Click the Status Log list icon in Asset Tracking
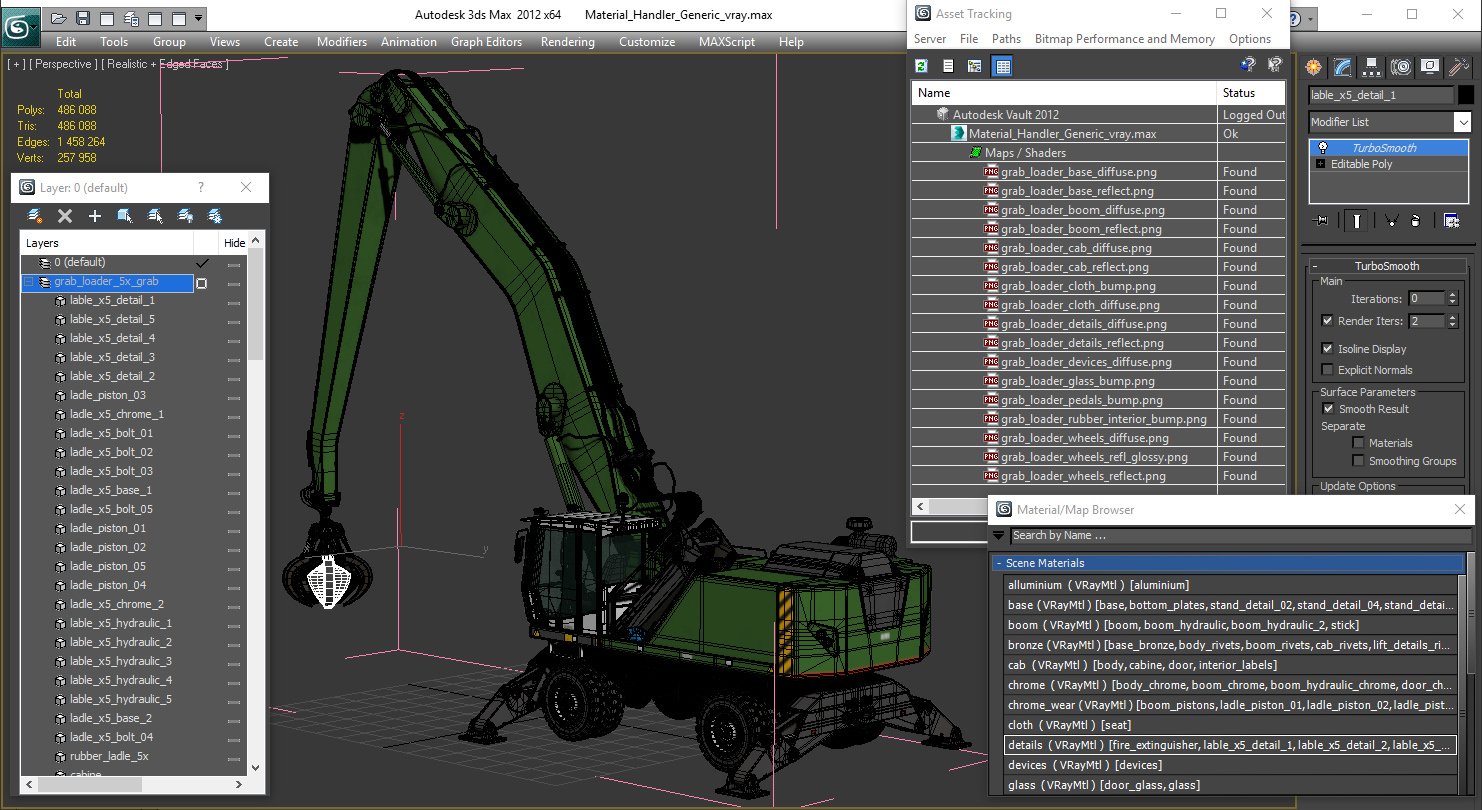This screenshot has width=1482, height=810. 948,66
